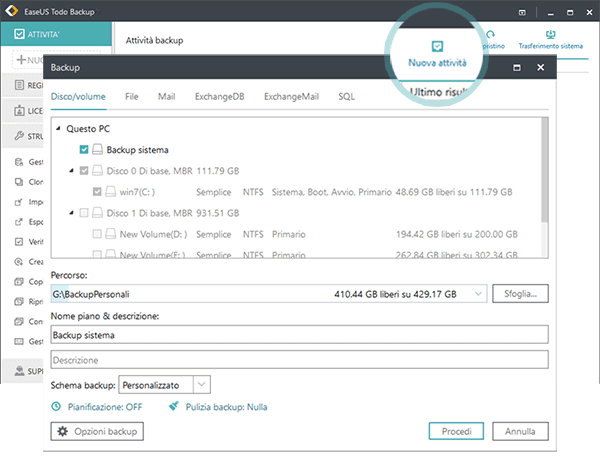
Task: Maximize the Backup dialog window
Action: [517, 68]
